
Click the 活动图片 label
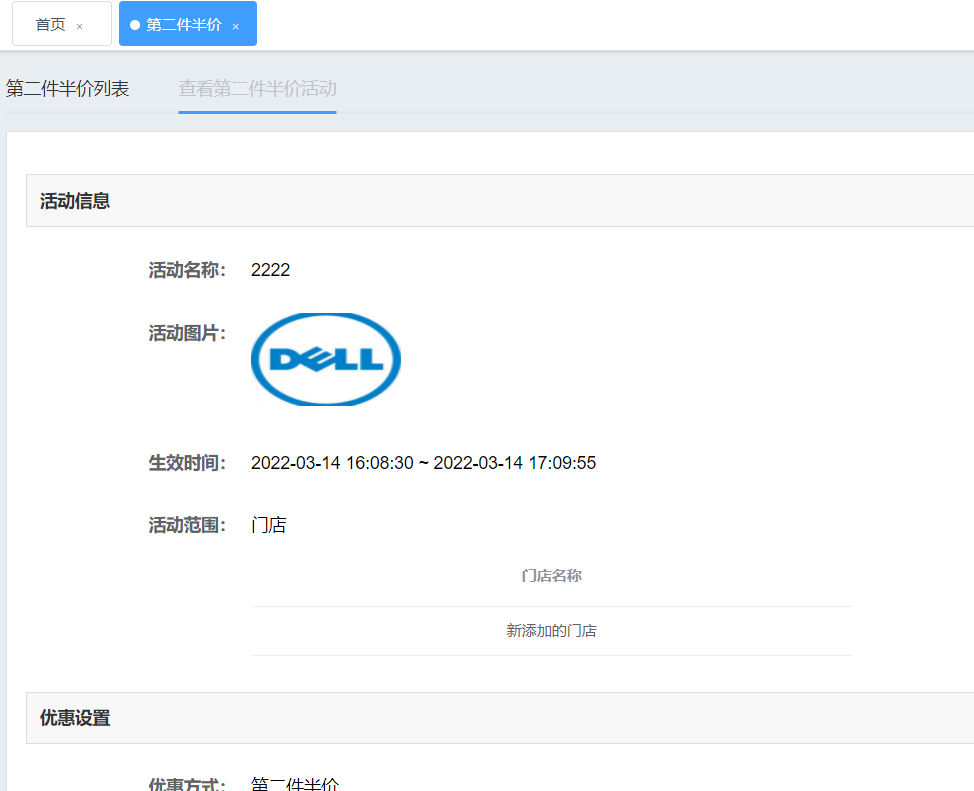[x=187, y=333]
